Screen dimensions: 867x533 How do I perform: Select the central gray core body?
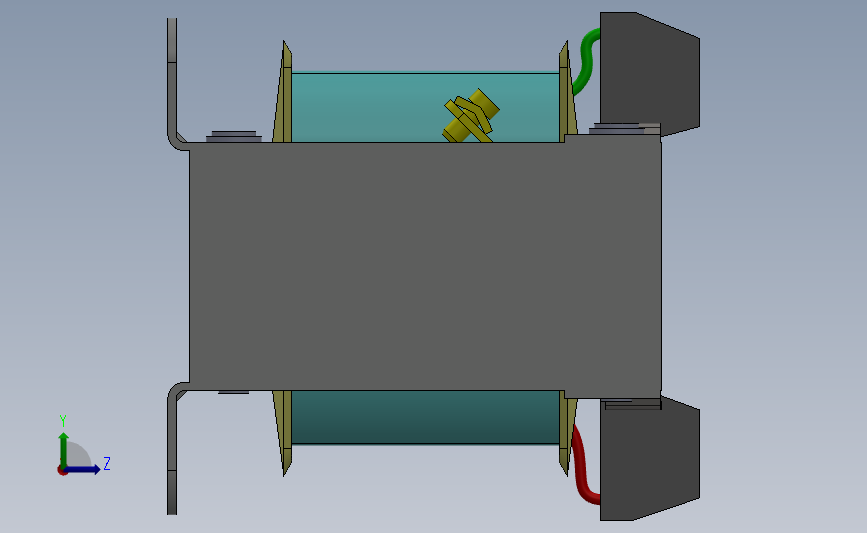tap(425, 266)
